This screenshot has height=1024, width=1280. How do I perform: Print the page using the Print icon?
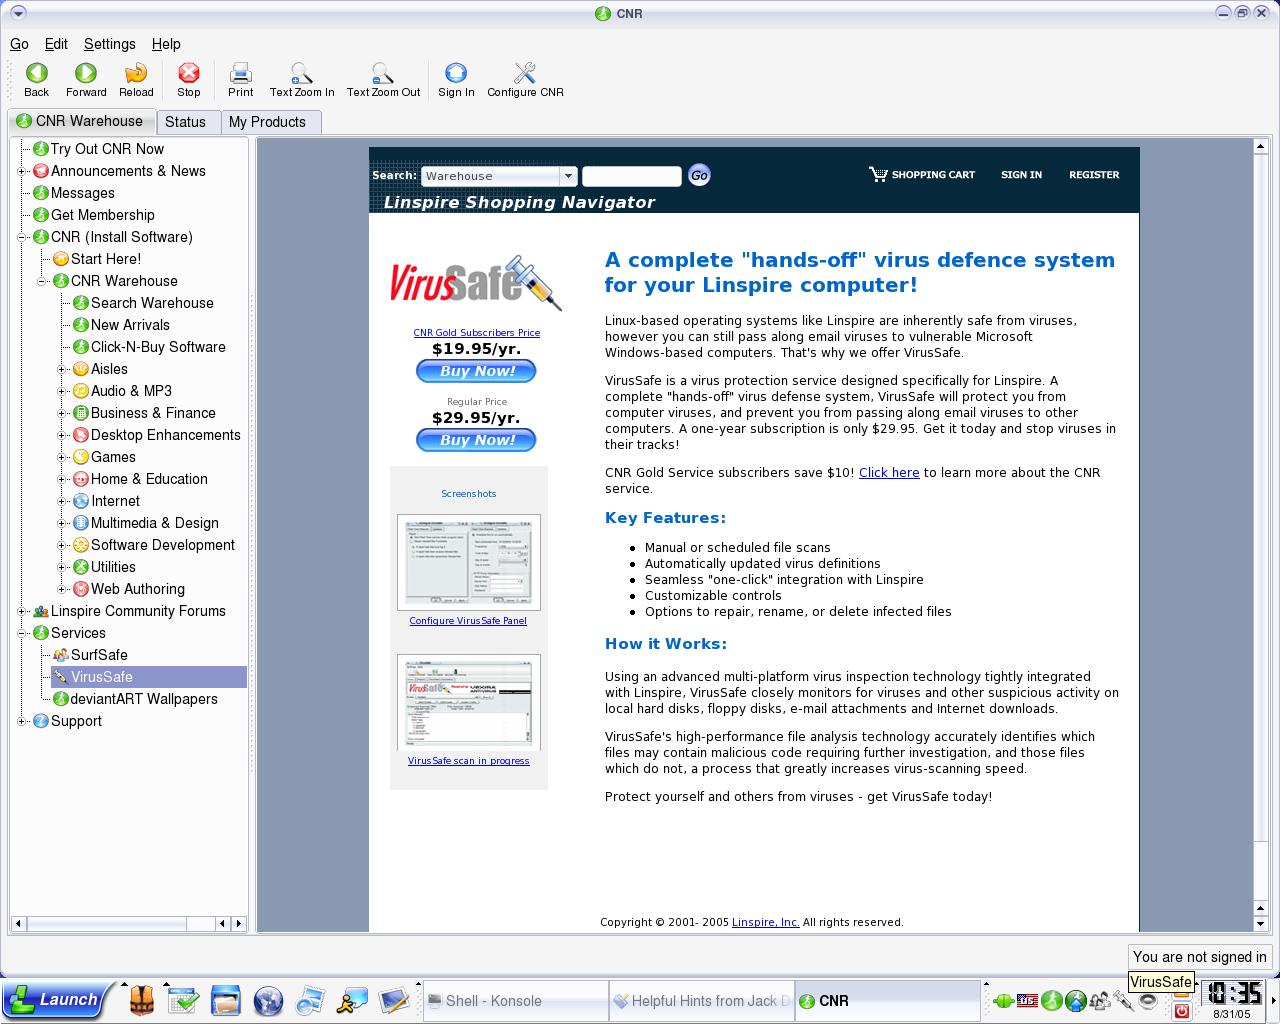(x=241, y=73)
